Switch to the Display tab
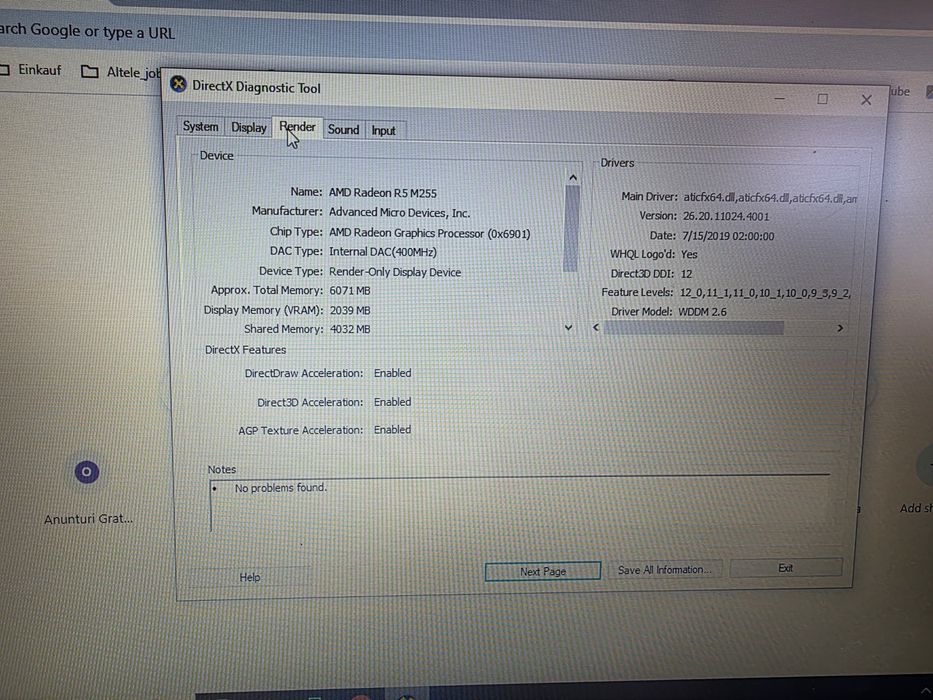 [249, 127]
